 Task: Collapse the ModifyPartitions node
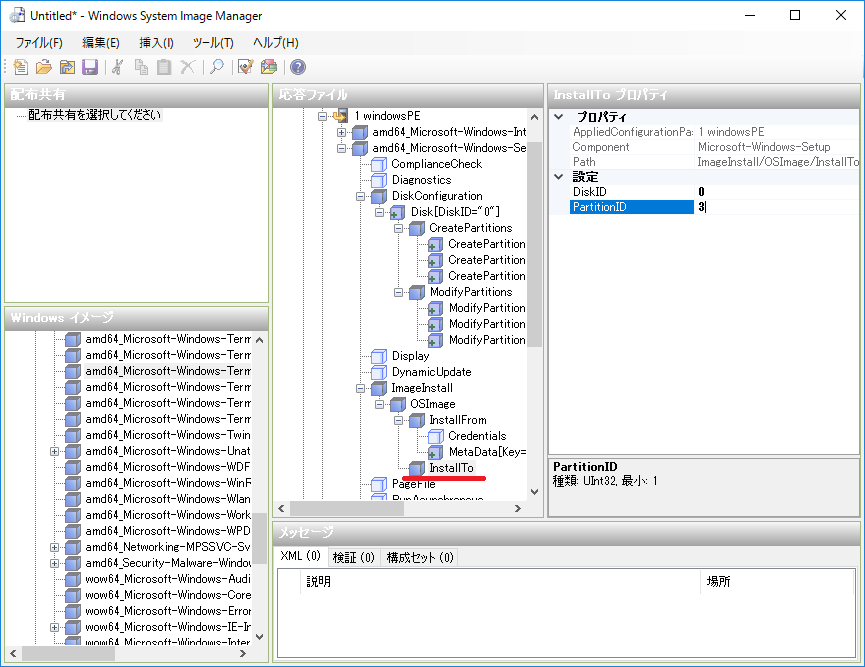pyautogui.click(x=398, y=292)
